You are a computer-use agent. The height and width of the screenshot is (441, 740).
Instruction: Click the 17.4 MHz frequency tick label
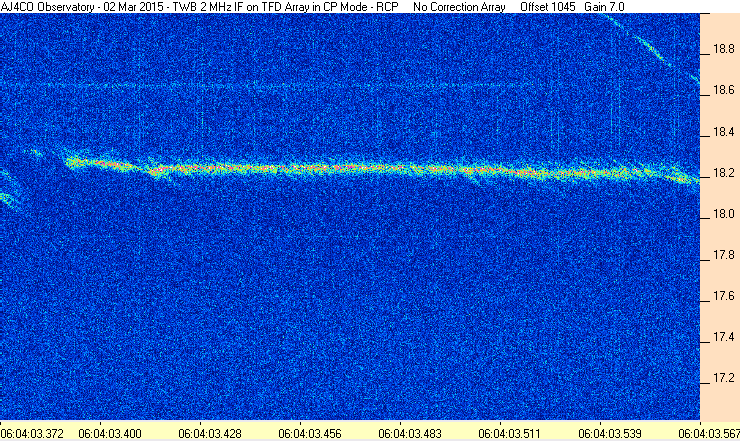723,337
